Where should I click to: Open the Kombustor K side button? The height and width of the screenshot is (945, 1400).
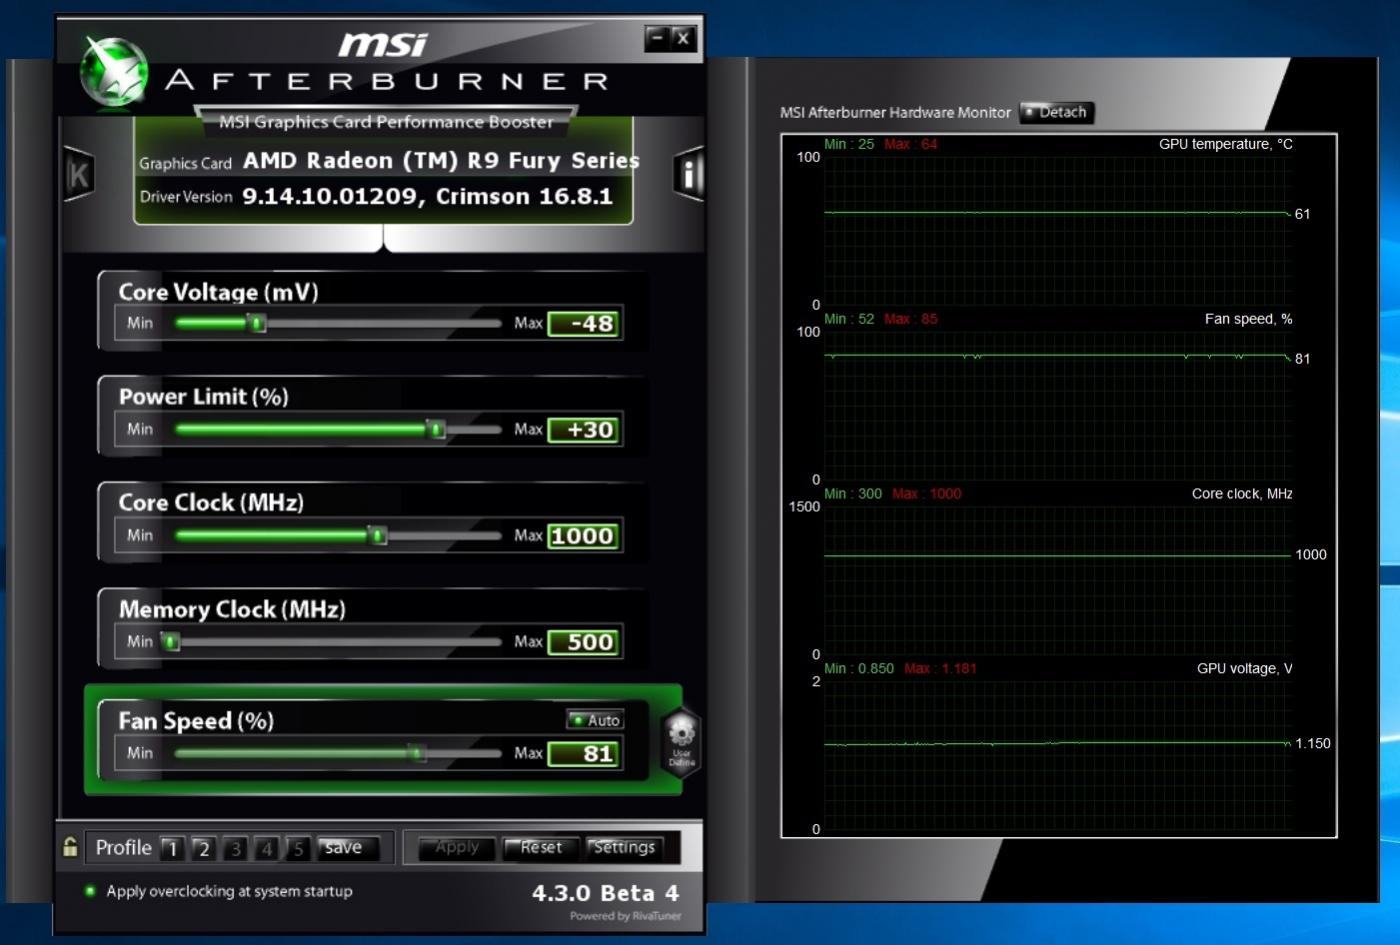[79, 174]
